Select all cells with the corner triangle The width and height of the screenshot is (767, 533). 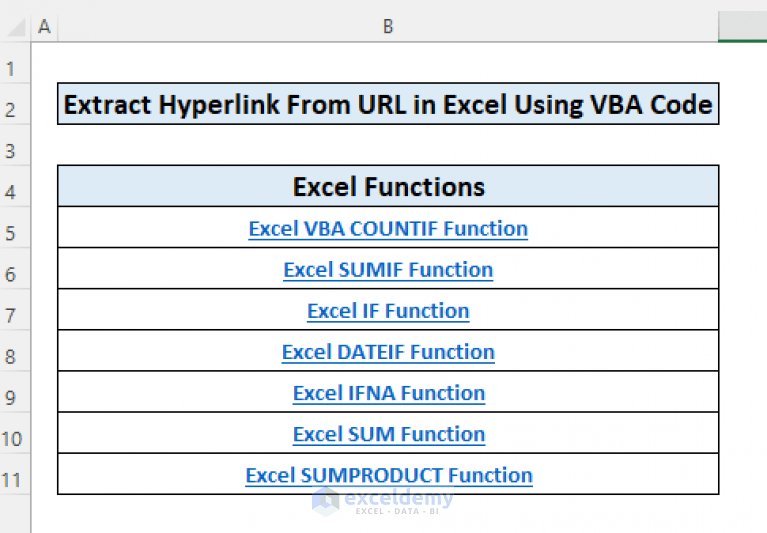pyautogui.click(x=16, y=27)
